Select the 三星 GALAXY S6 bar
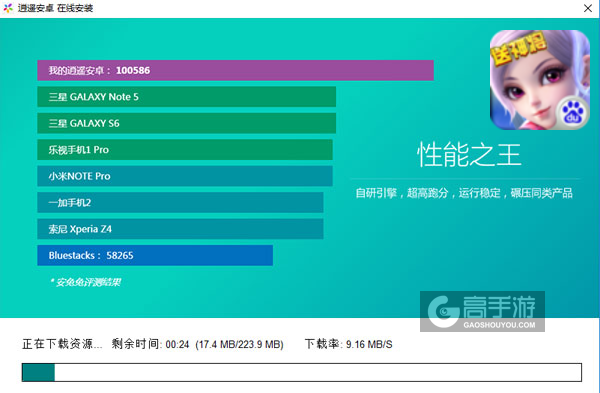Screen dimensions: 600x393 [x=187, y=123]
